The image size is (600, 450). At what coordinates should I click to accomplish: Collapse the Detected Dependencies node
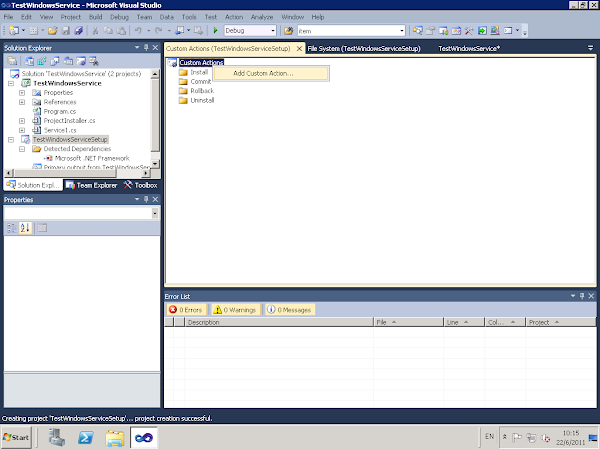pyautogui.click(x=22, y=149)
